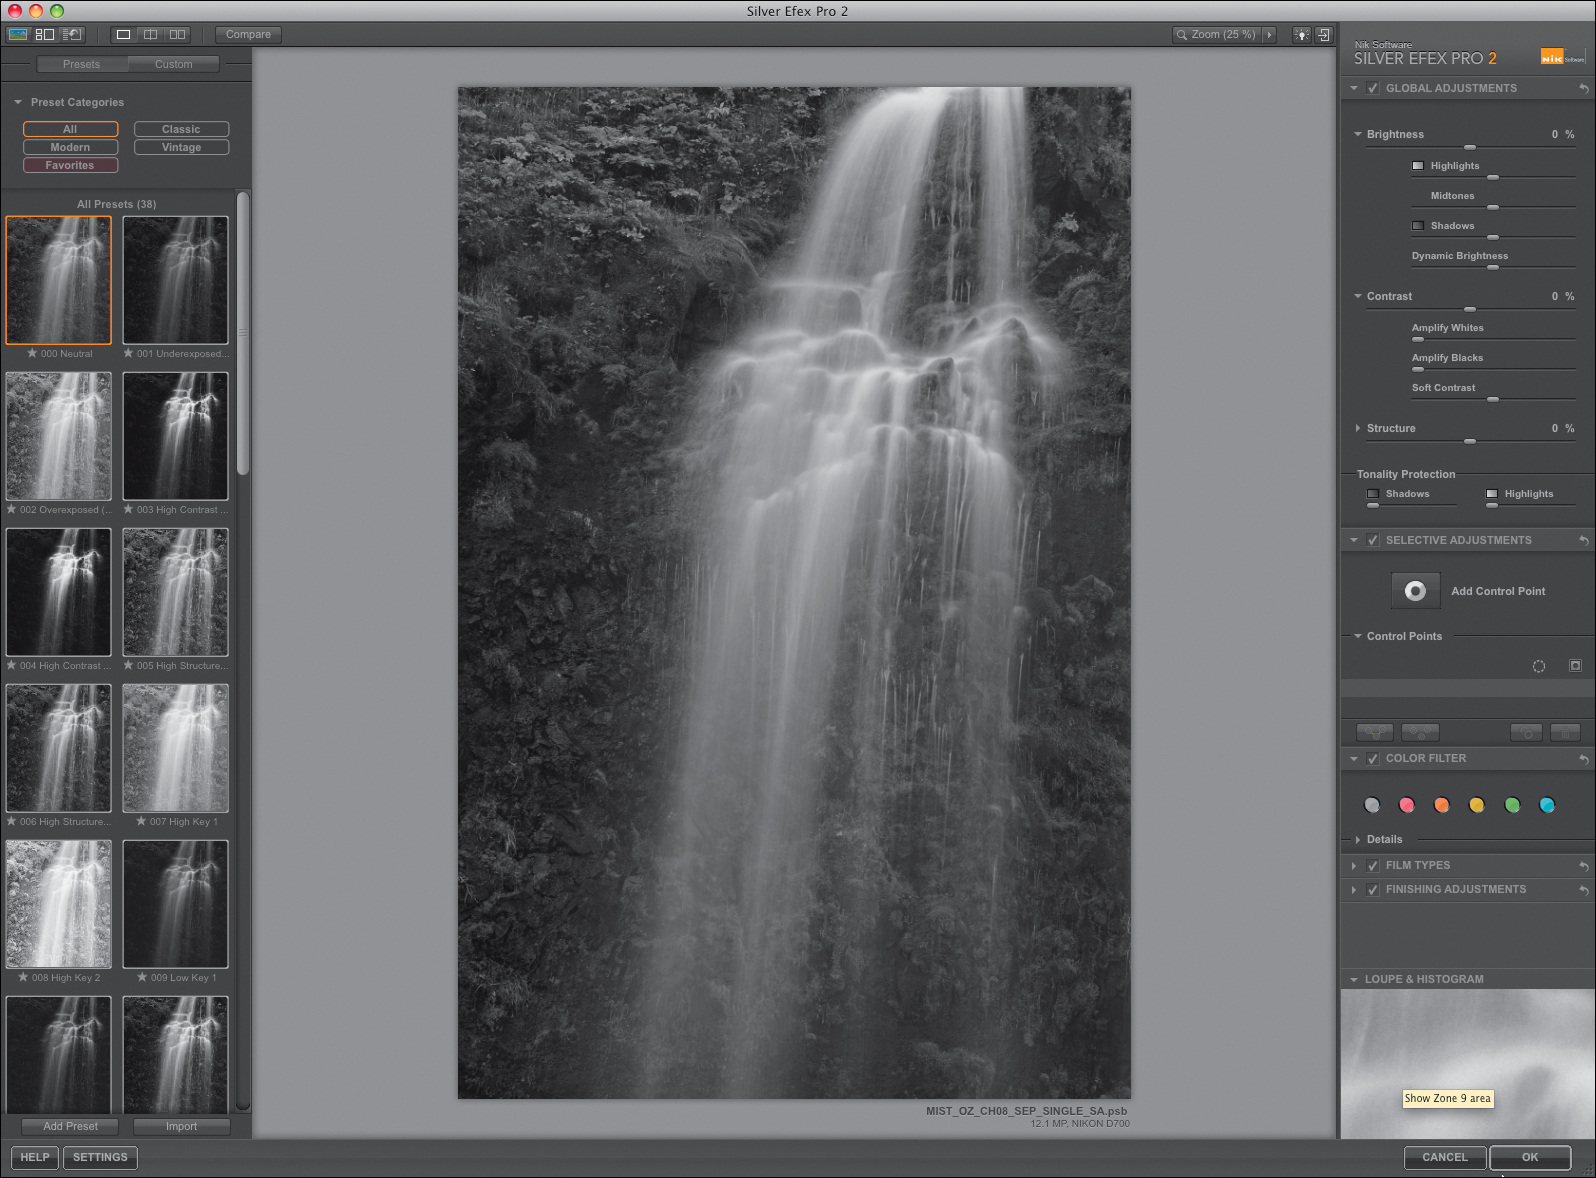Open the Zoom (25 %) arrow dropdown
Screen dimensions: 1596x1178
click(x=1269, y=35)
